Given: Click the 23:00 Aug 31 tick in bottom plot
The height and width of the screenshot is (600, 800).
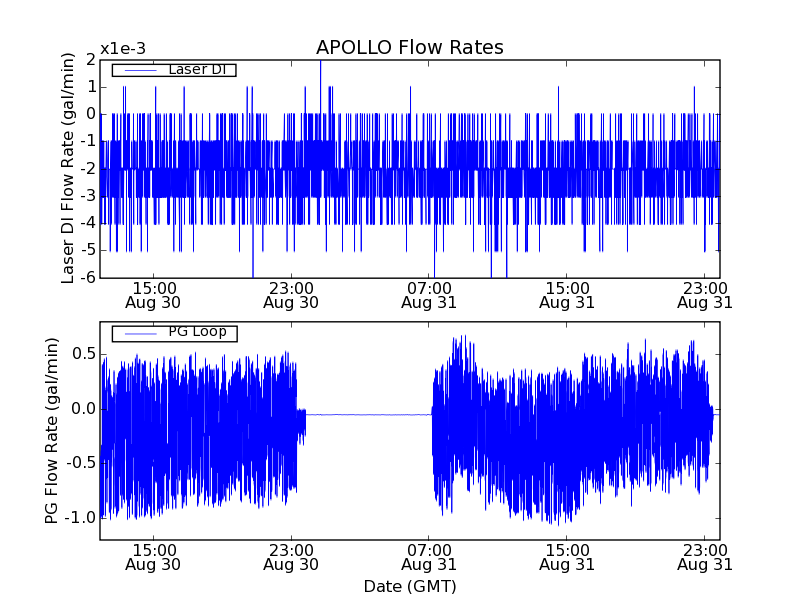Looking at the screenshot, I should pyautogui.click(x=705, y=557).
